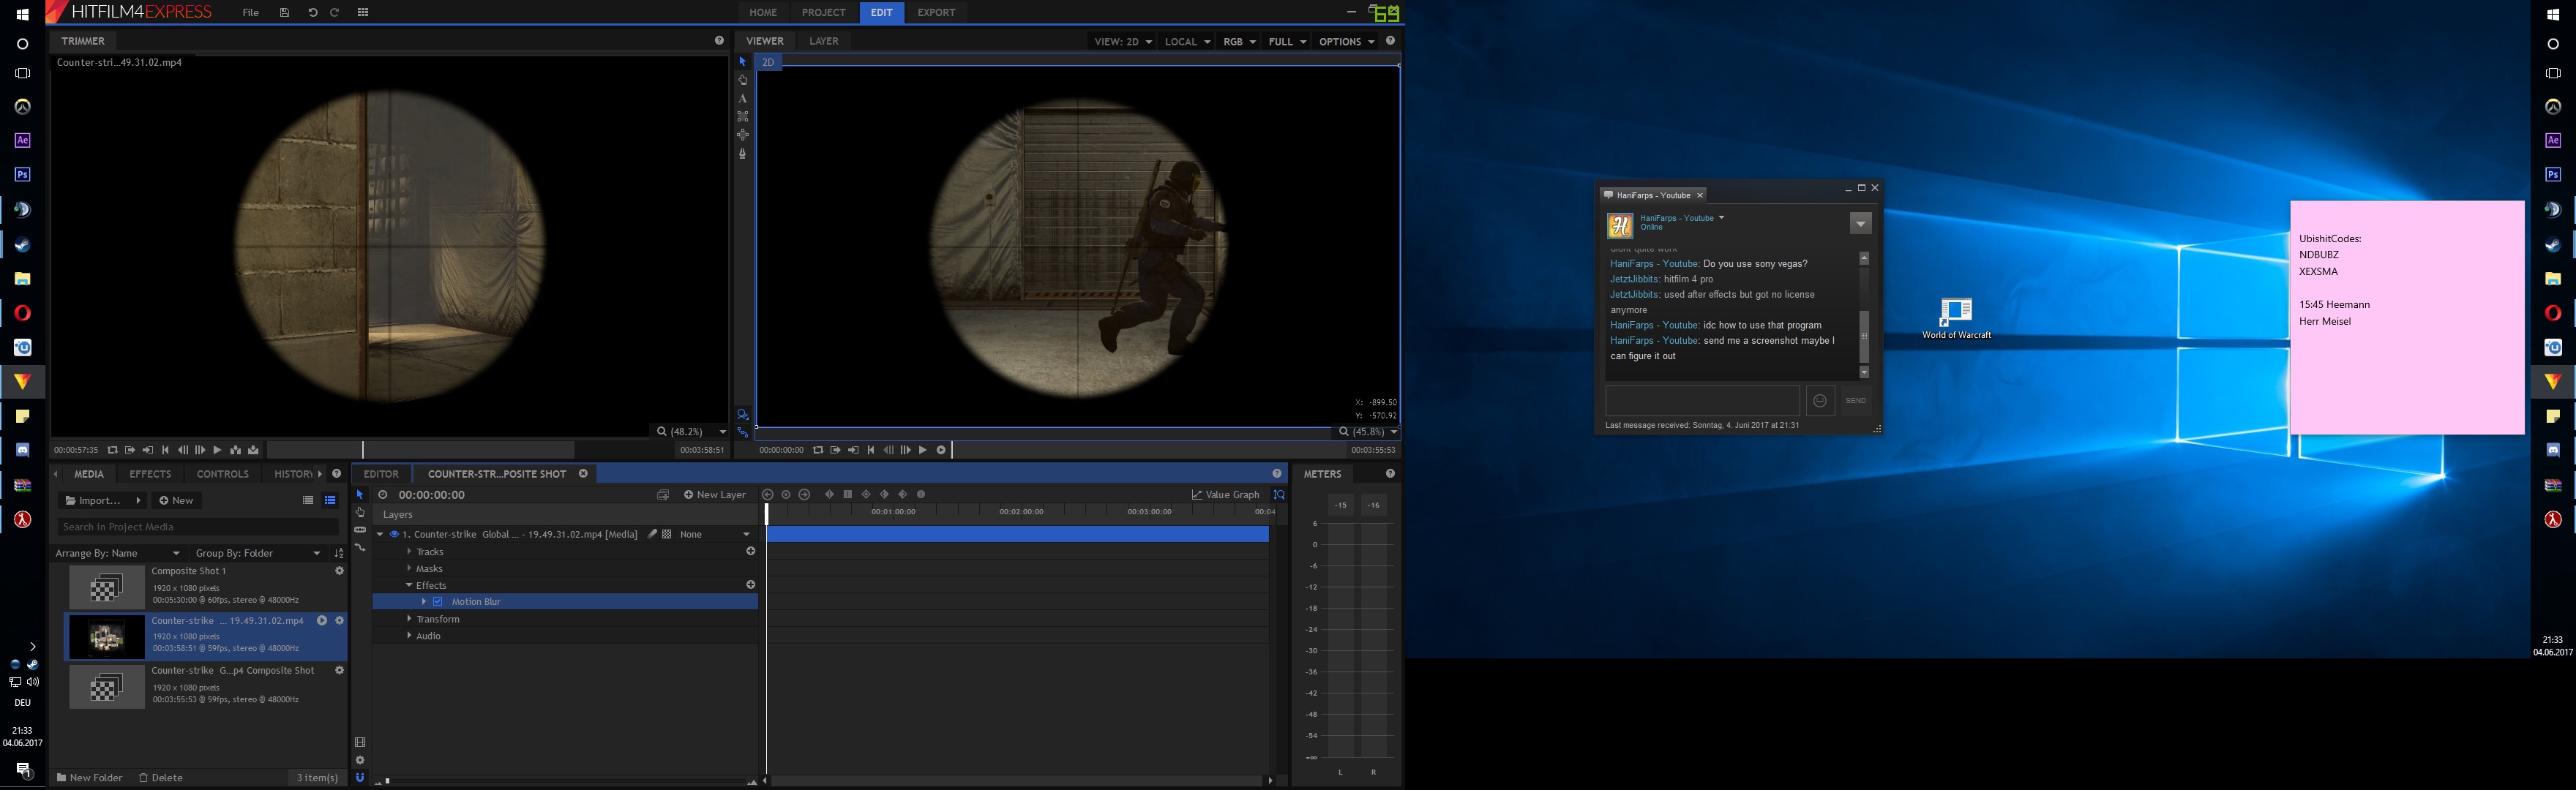Screen dimensions: 2576x790
Task: Click the Import button
Action: tap(103, 500)
